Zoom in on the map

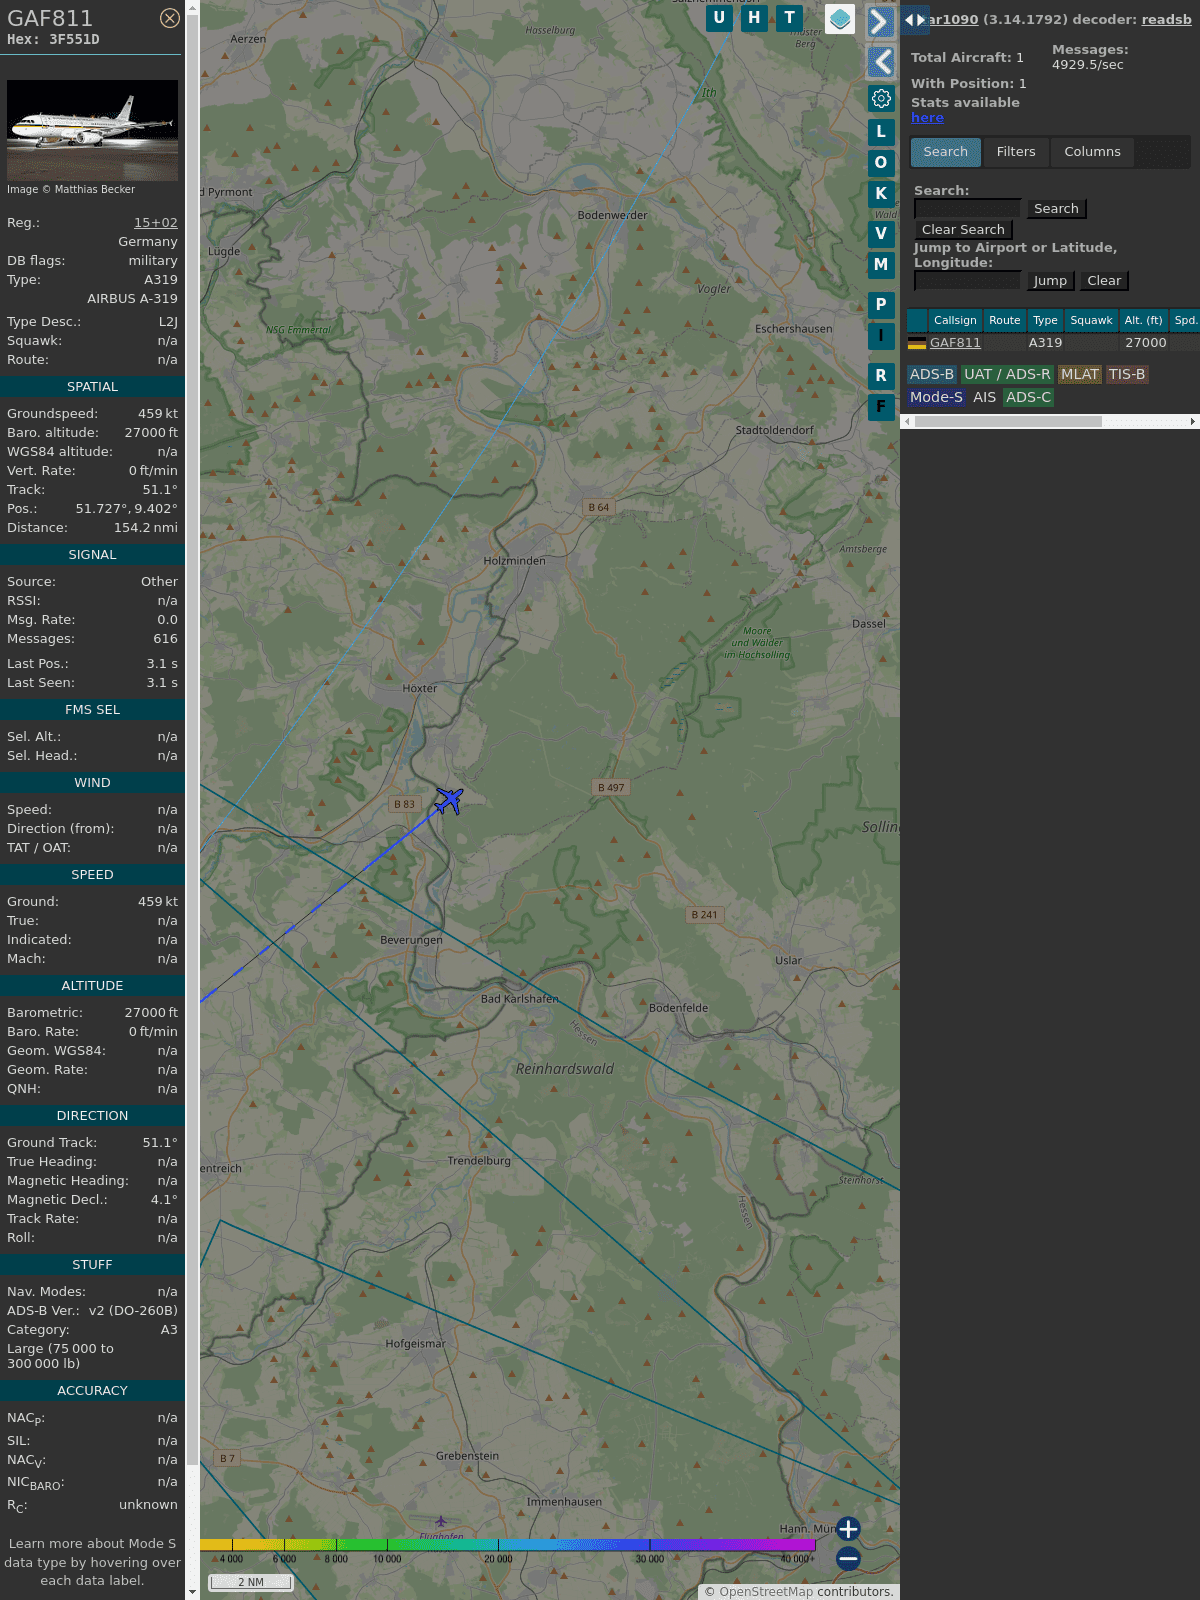point(848,1528)
